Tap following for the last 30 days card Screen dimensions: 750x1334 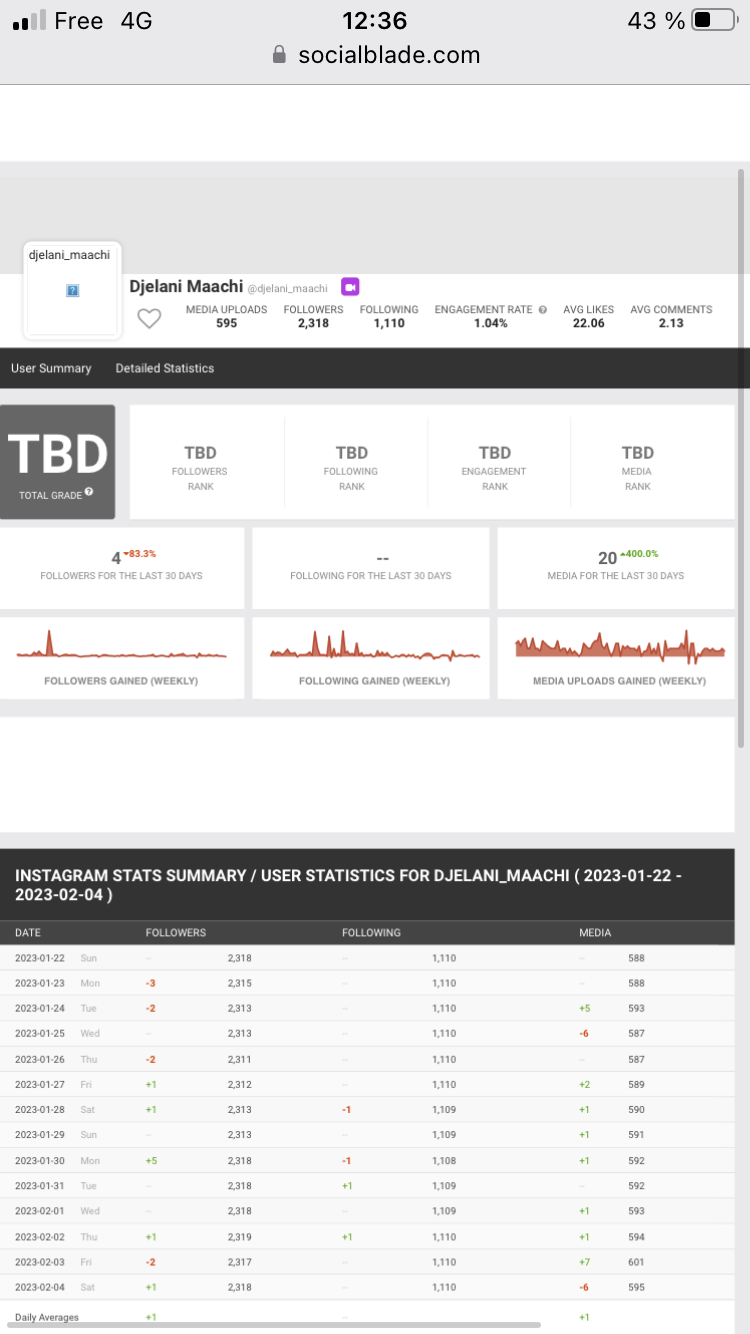(371, 568)
